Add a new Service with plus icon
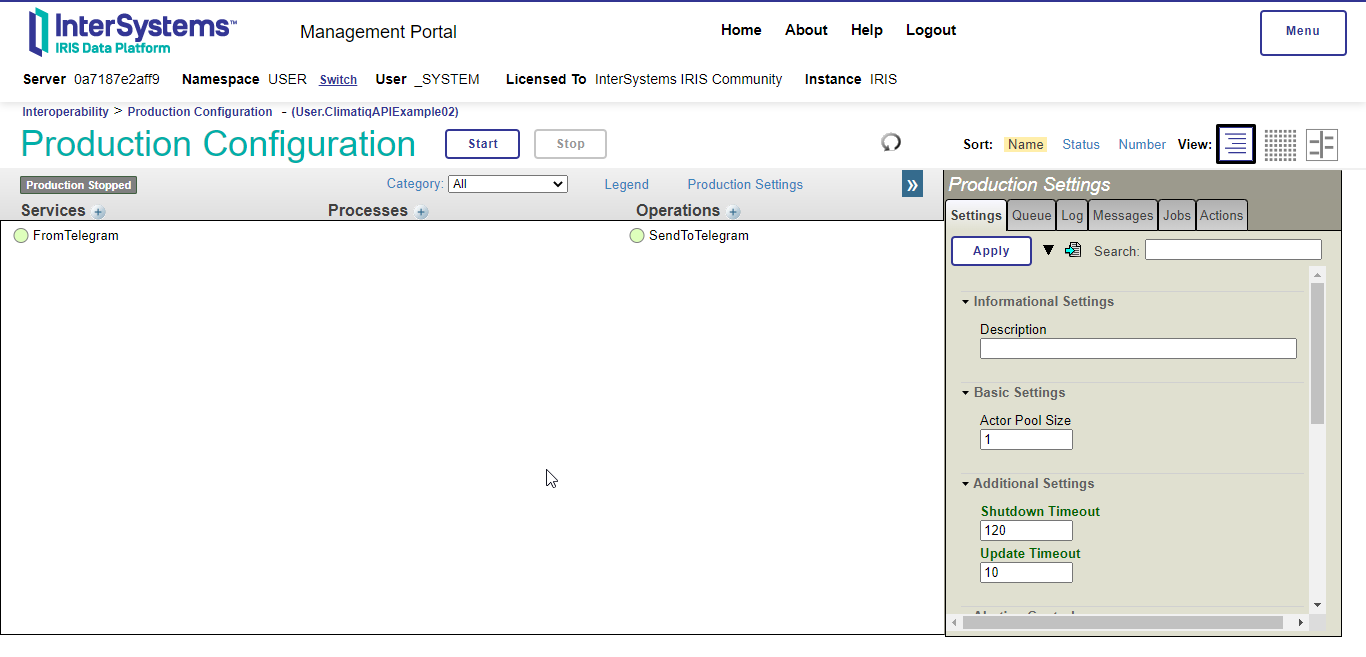Screen dimensions: 1366x657 tap(99, 212)
